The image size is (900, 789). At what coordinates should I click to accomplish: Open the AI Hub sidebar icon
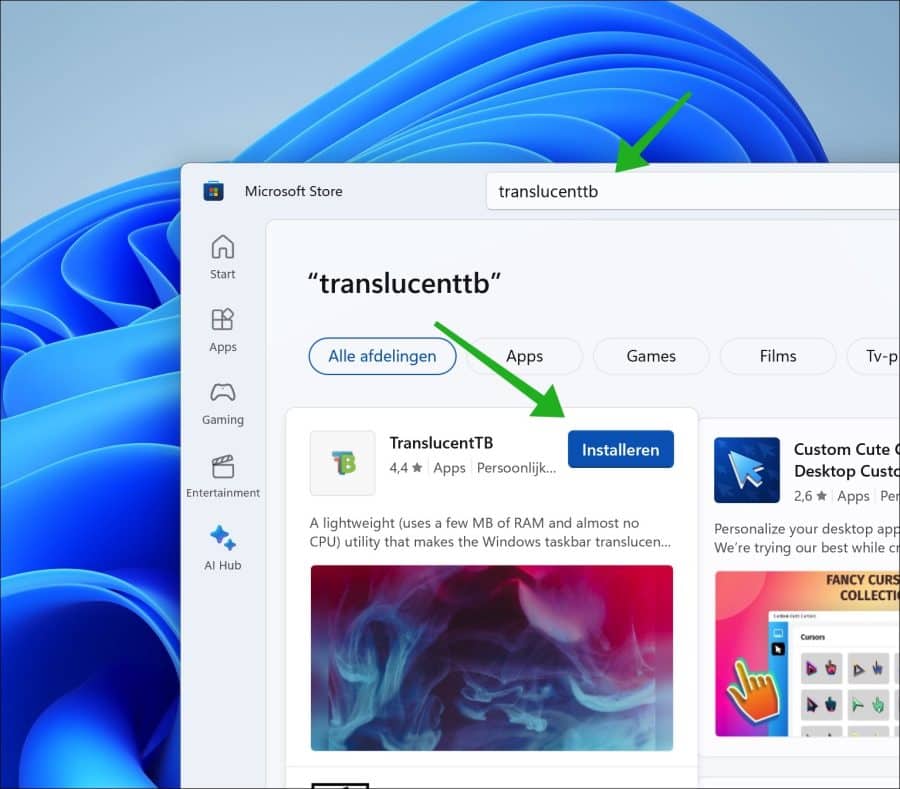[x=222, y=540]
